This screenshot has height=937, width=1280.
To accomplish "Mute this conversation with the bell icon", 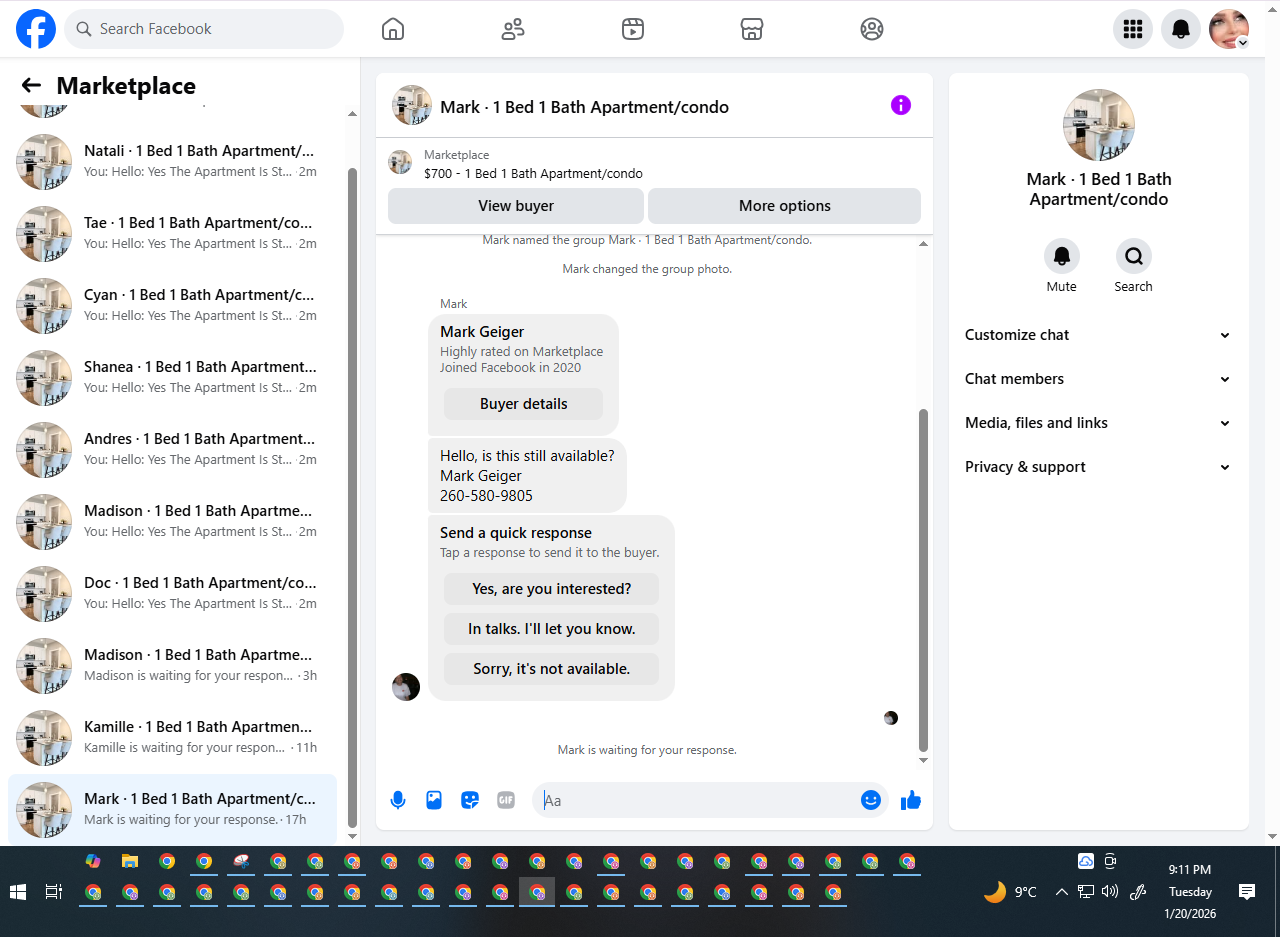I will [1062, 256].
